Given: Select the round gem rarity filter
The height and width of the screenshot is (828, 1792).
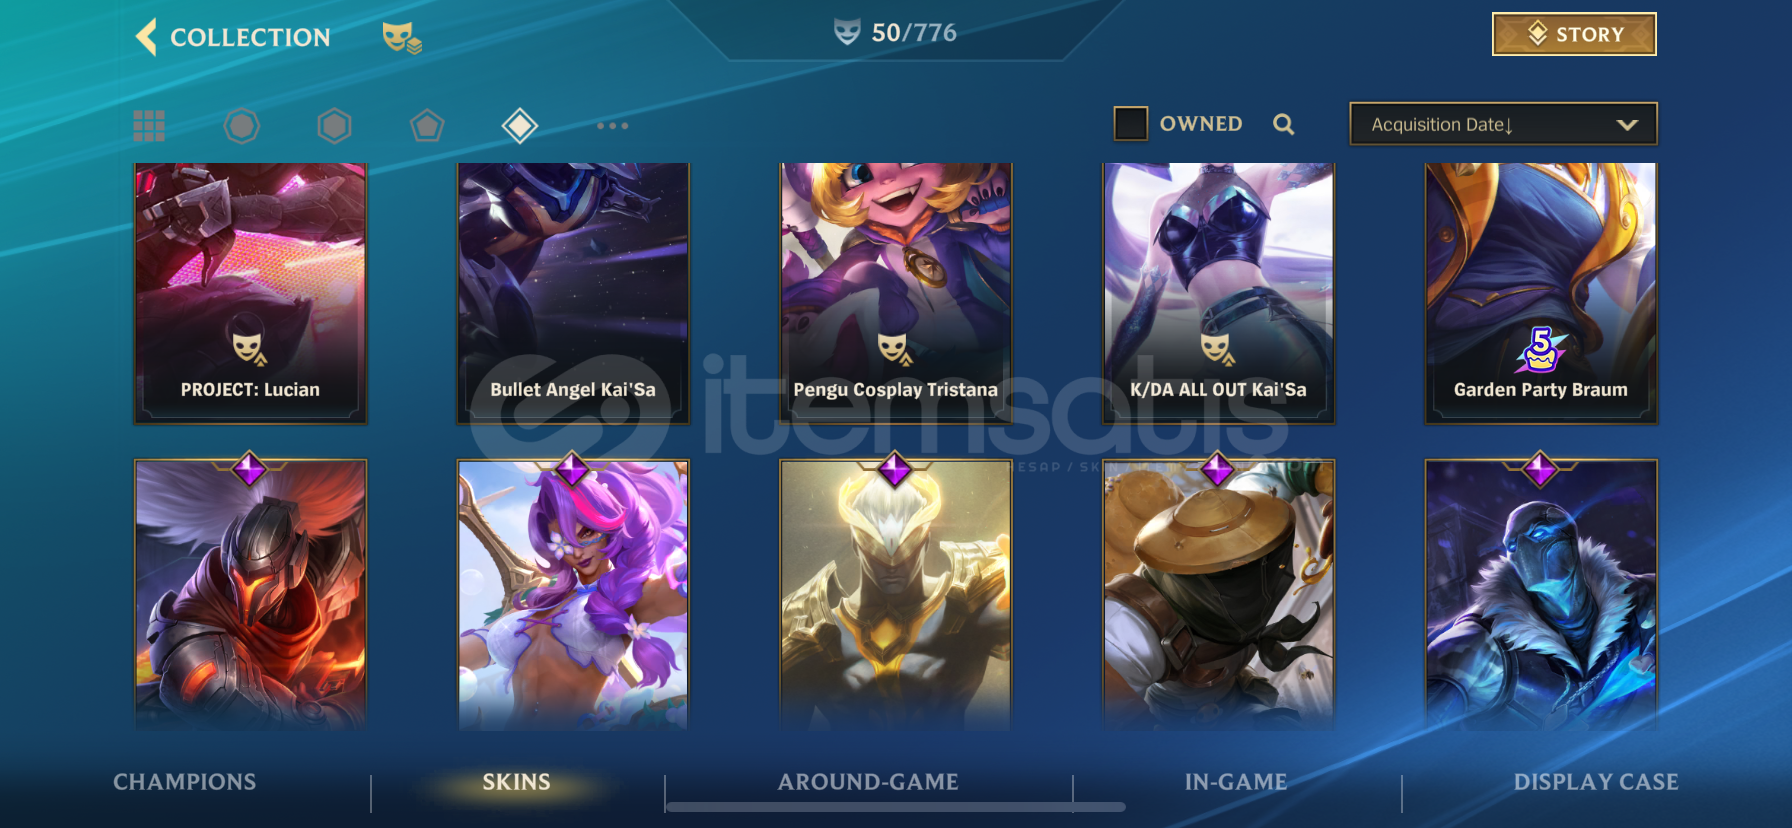Looking at the screenshot, I should 241,126.
